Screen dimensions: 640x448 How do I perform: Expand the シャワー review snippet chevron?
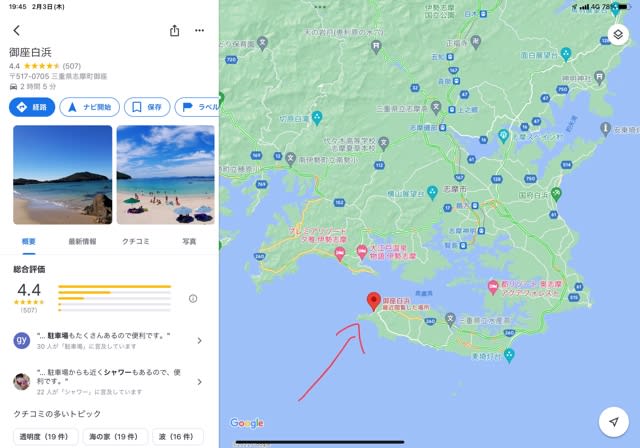(199, 382)
